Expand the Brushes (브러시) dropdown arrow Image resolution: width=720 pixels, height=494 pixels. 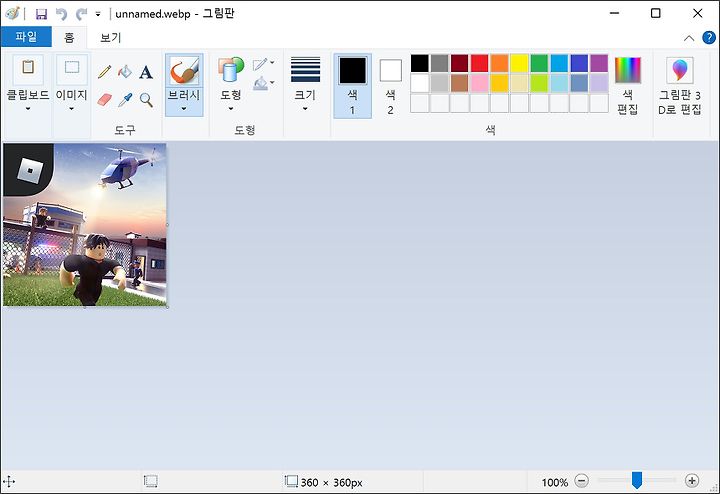pos(184,109)
